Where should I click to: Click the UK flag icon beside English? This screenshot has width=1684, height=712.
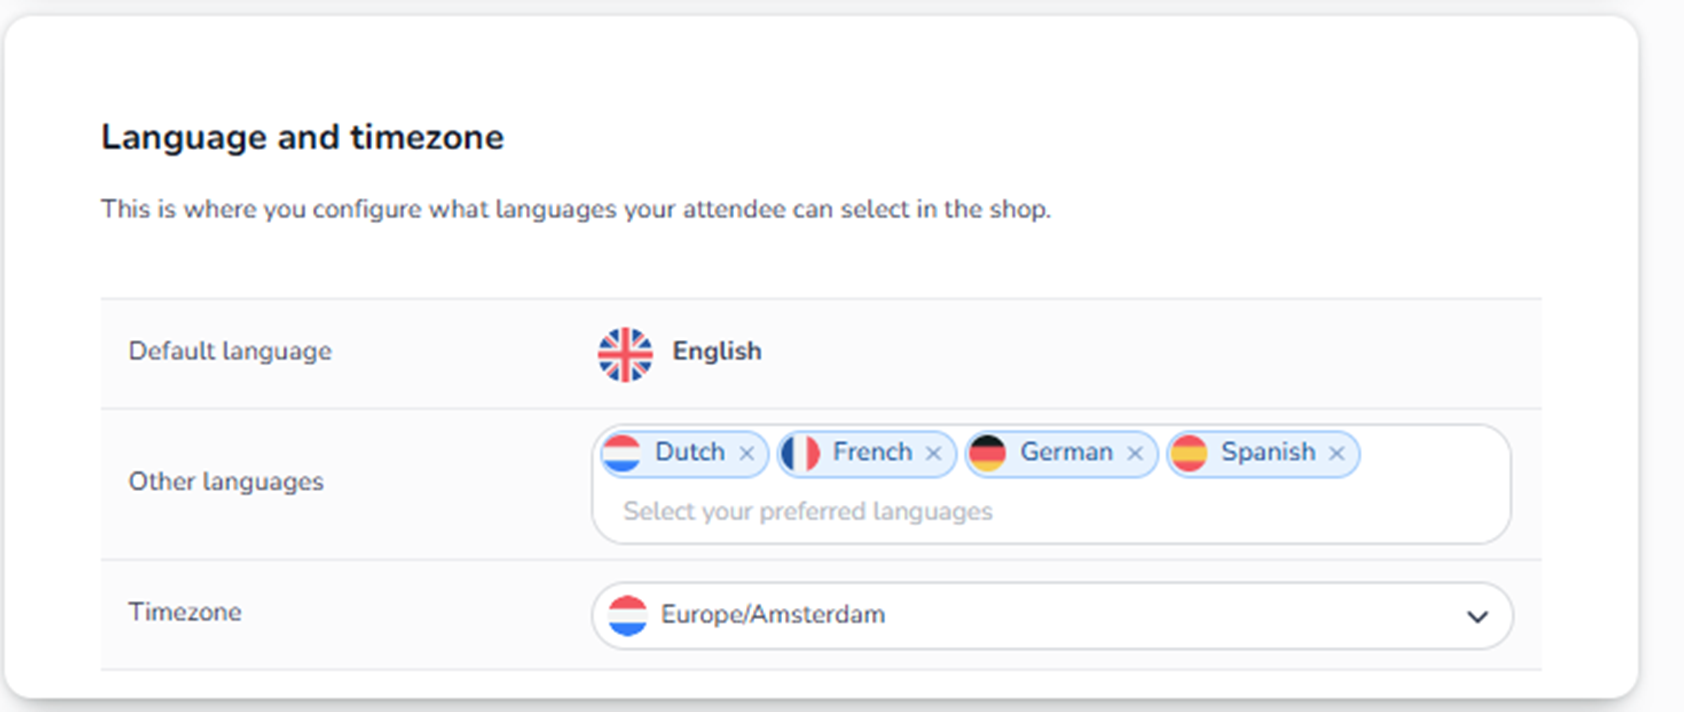coord(625,354)
